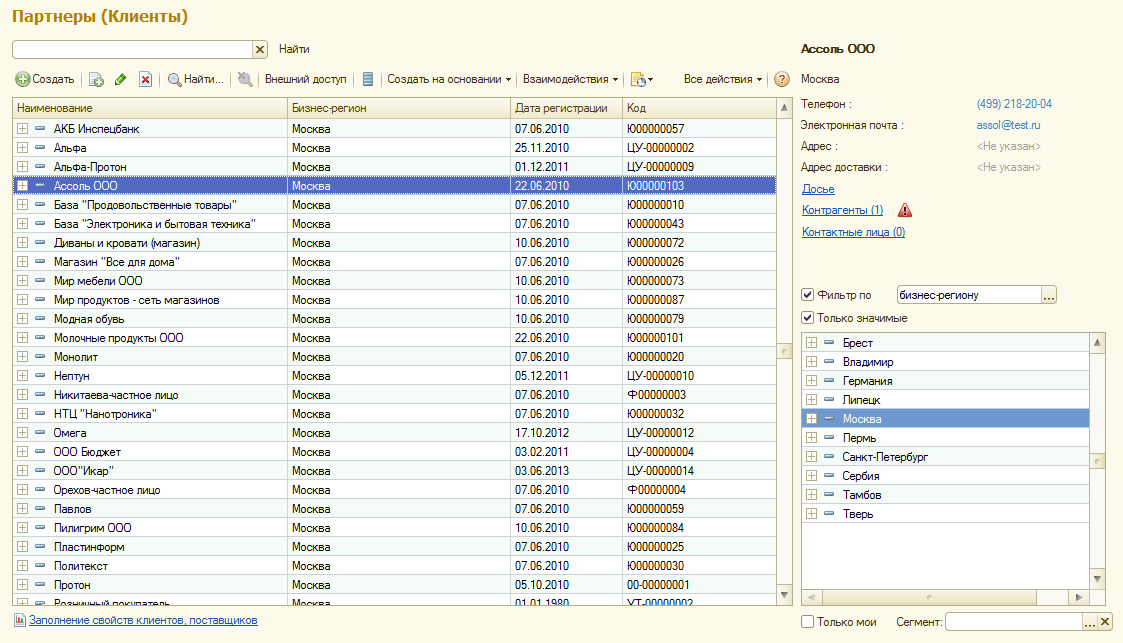Open help via the question mark icon
This screenshot has width=1123, height=643.
pos(782,79)
